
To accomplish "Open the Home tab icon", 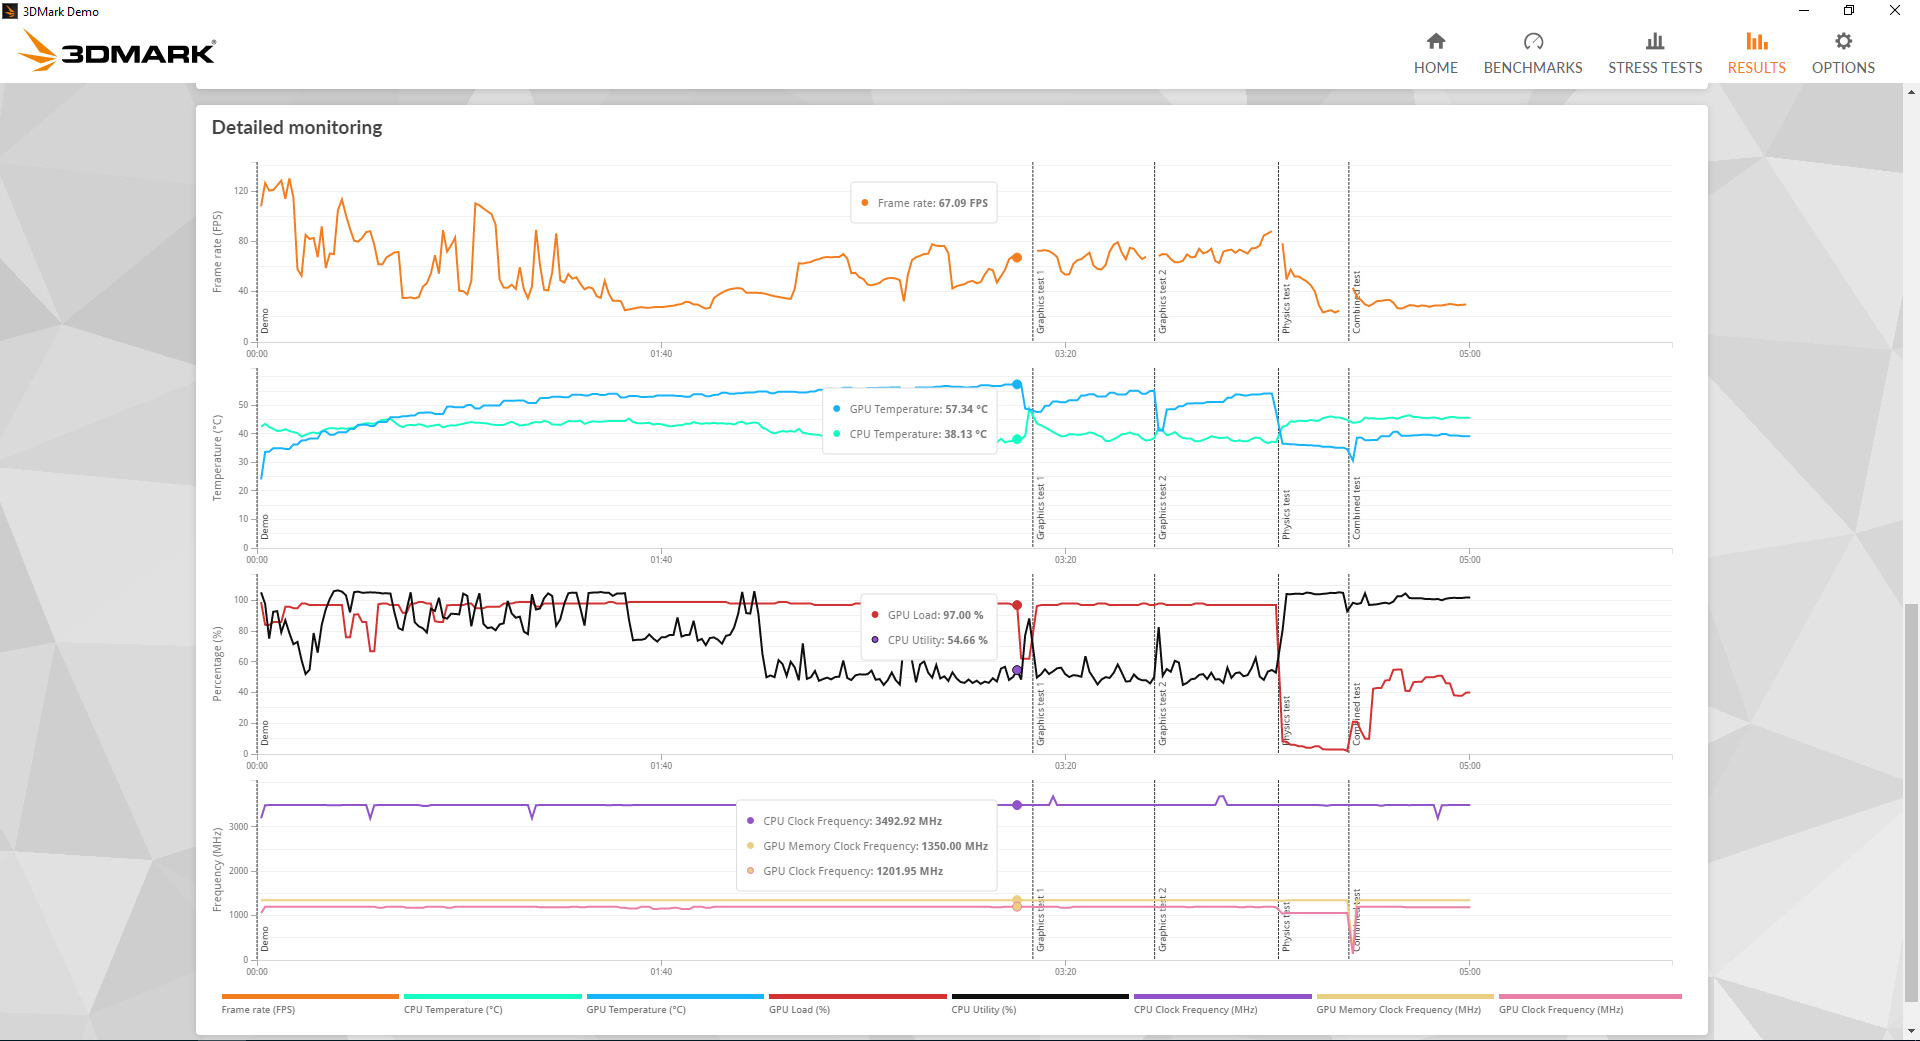I will [1435, 41].
